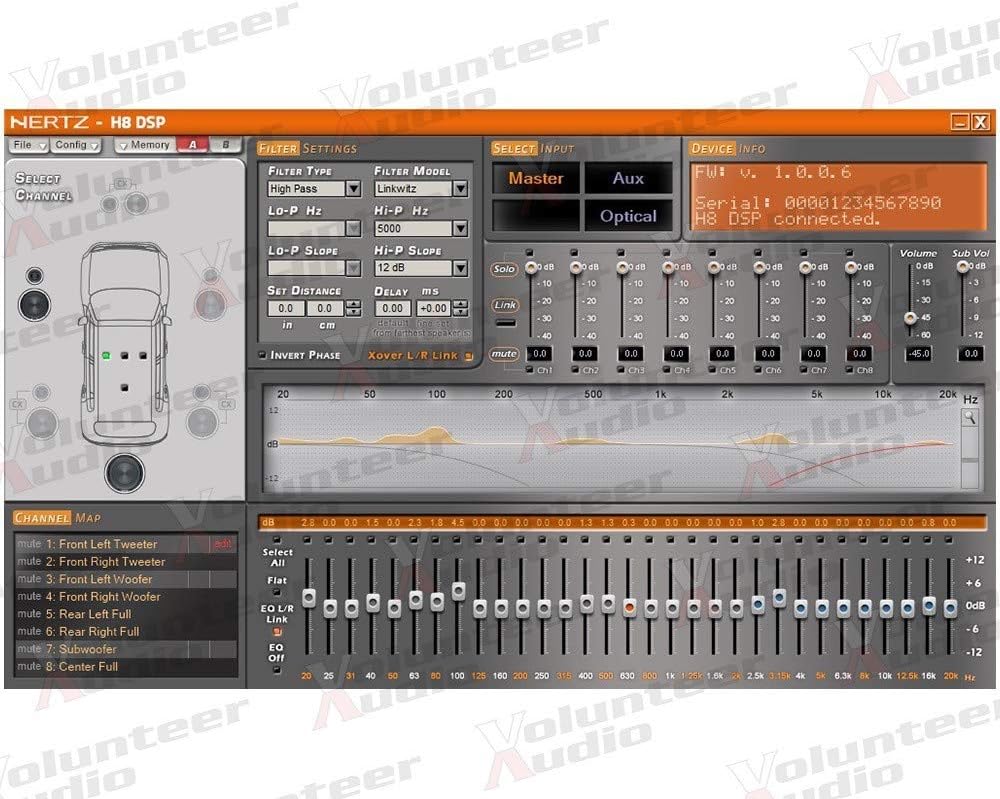Click the 100 Hz EQ band slider
Viewport: 1000px width, 799px height.
click(458, 591)
